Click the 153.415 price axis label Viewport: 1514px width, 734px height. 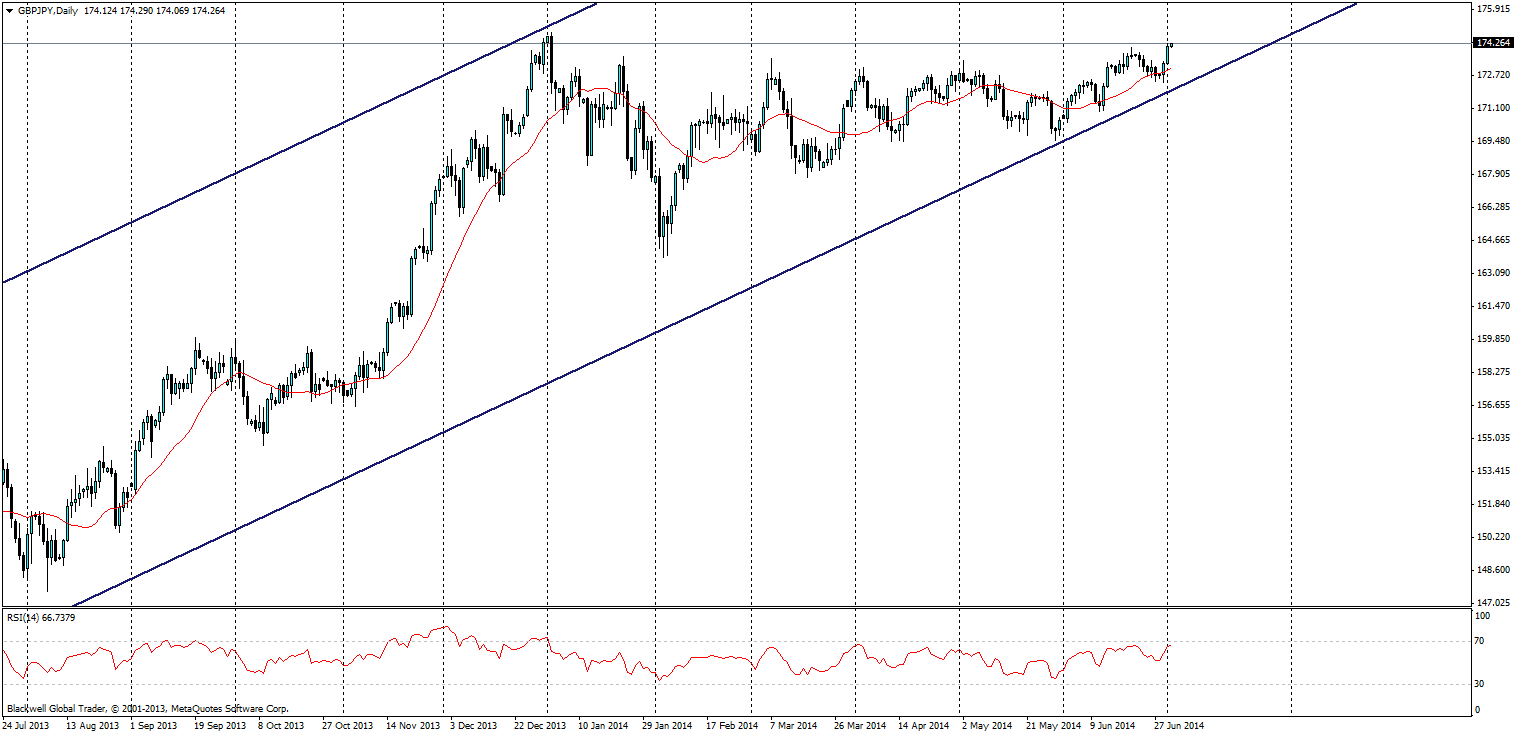coord(1493,471)
